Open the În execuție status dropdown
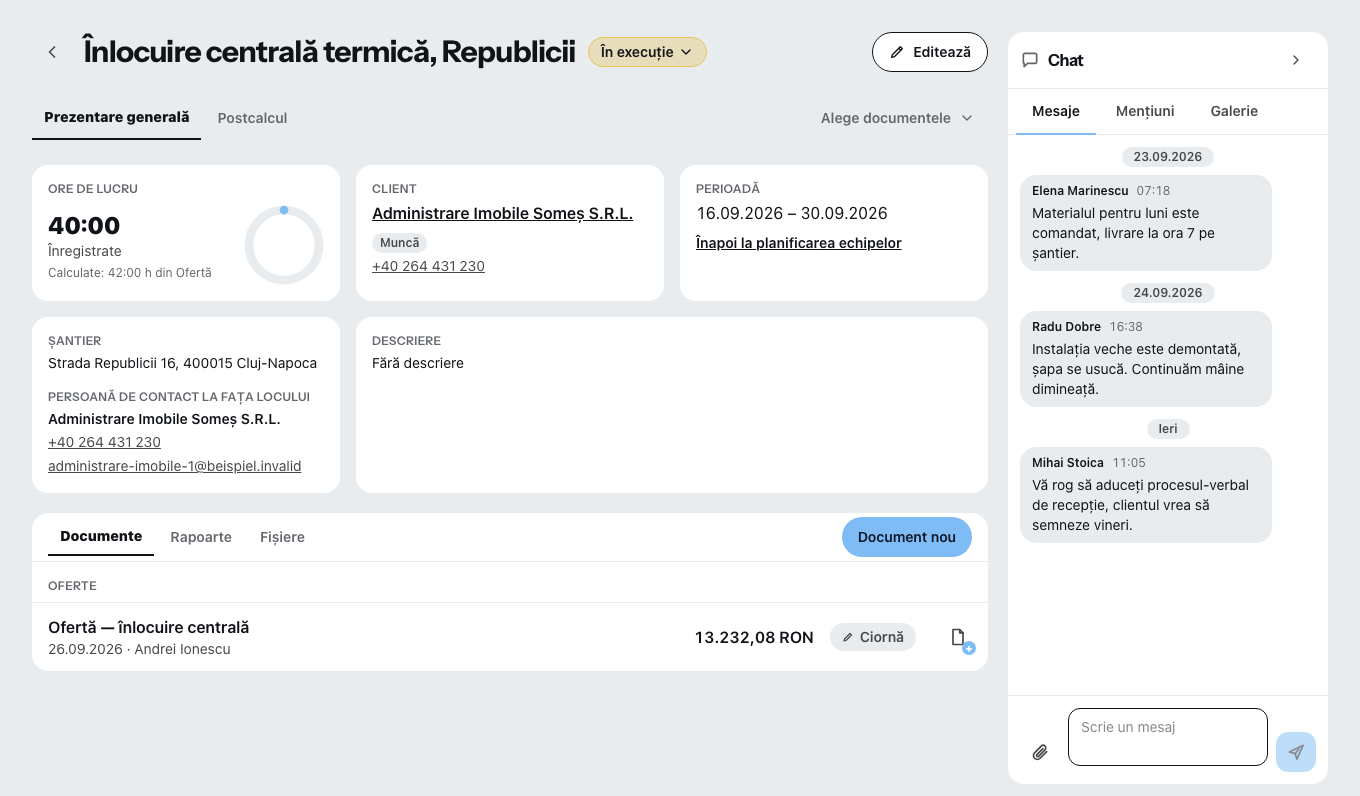Viewport: 1360px width, 796px height. coord(647,52)
